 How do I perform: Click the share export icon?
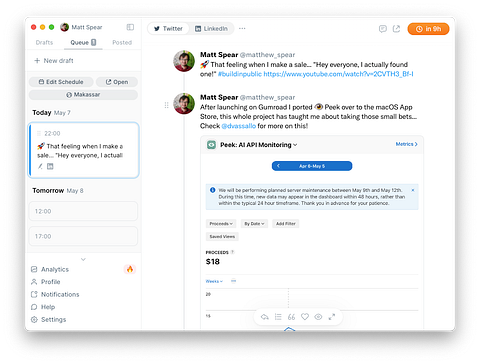click(396, 29)
